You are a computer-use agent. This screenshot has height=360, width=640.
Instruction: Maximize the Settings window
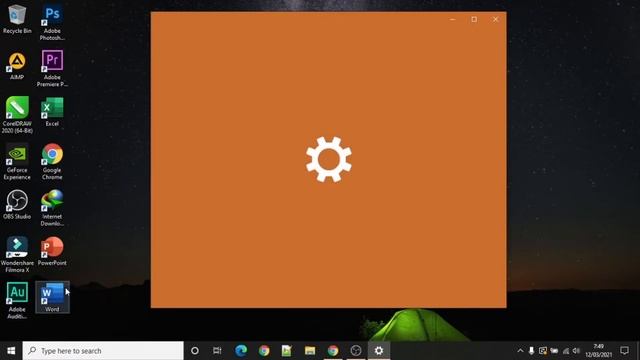click(x=474, y=19)
